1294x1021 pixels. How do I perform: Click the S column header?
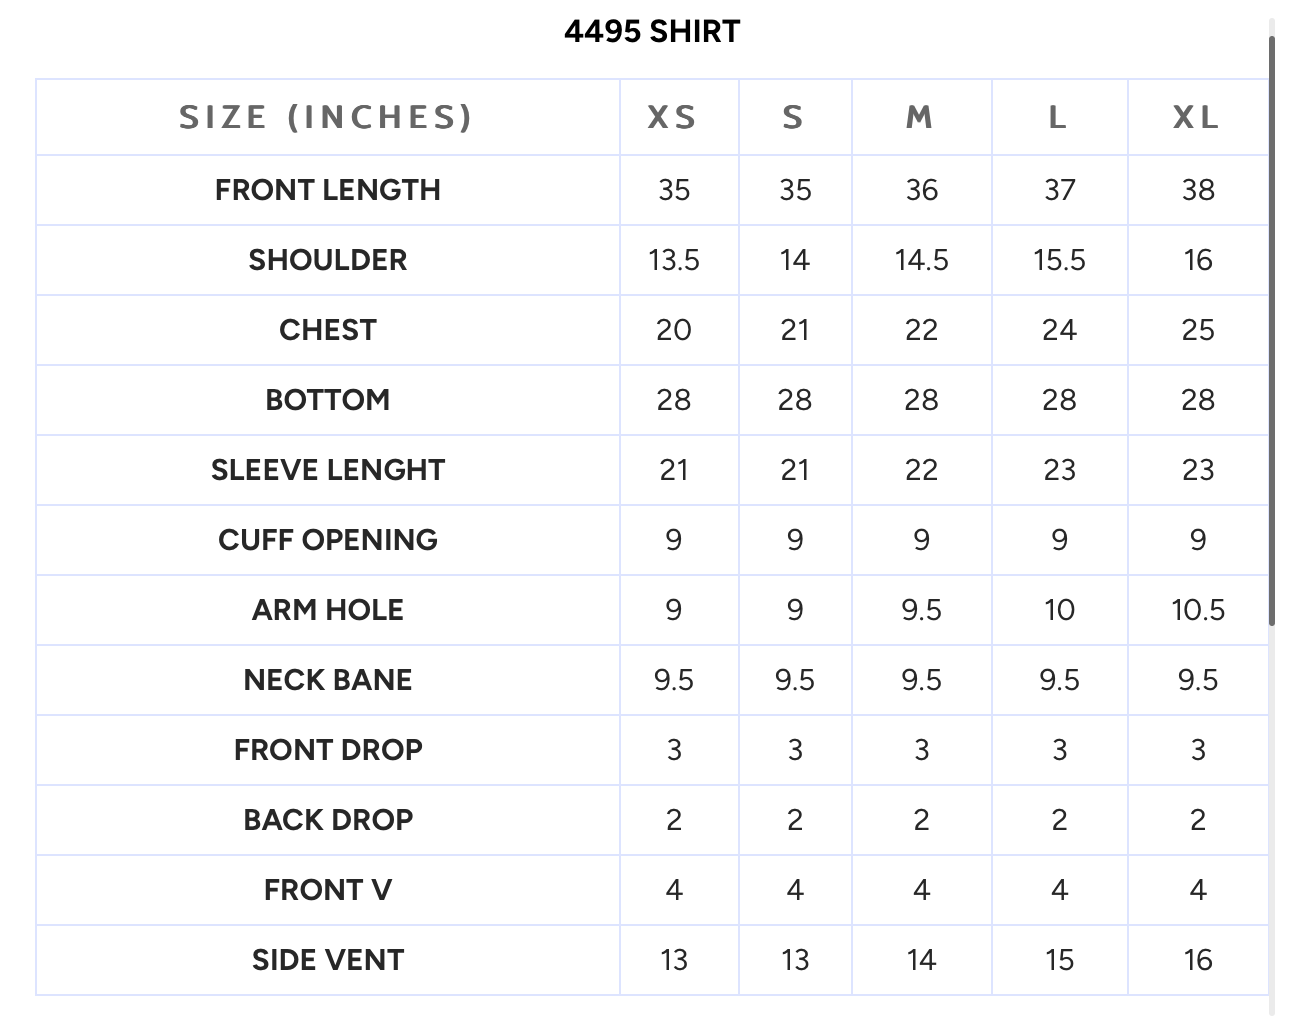(x=794, y=118)
